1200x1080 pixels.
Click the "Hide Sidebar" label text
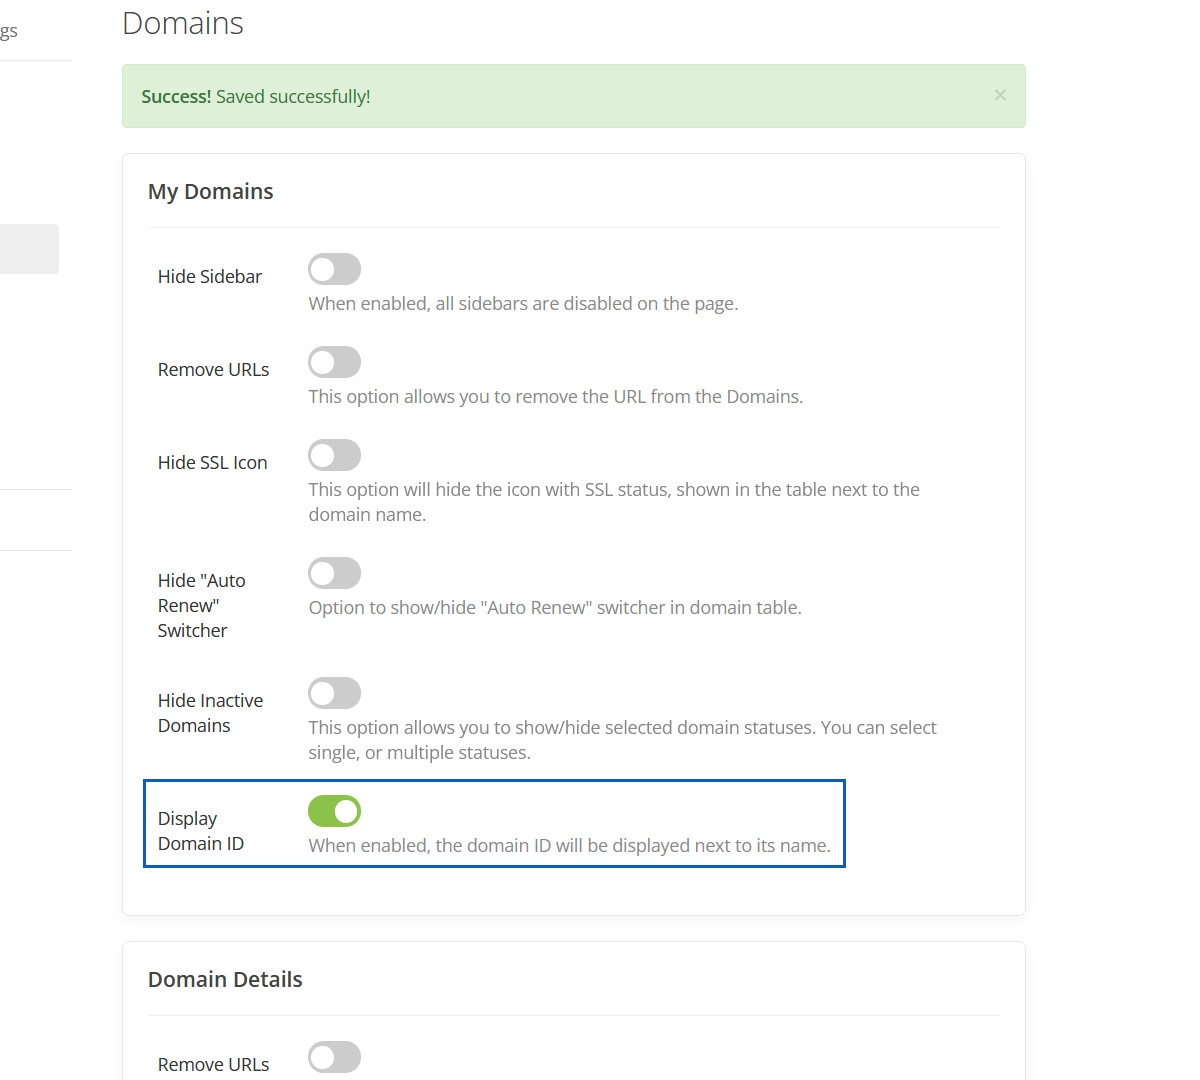[x=210, y=277]
